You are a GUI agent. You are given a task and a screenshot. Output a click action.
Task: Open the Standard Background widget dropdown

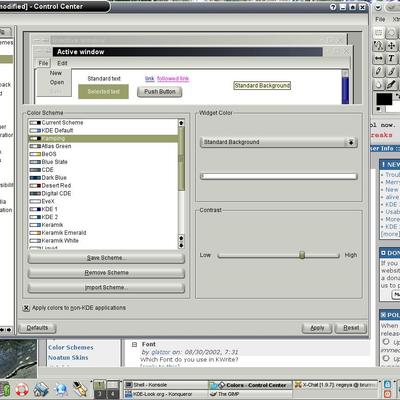tap(279, 142)
